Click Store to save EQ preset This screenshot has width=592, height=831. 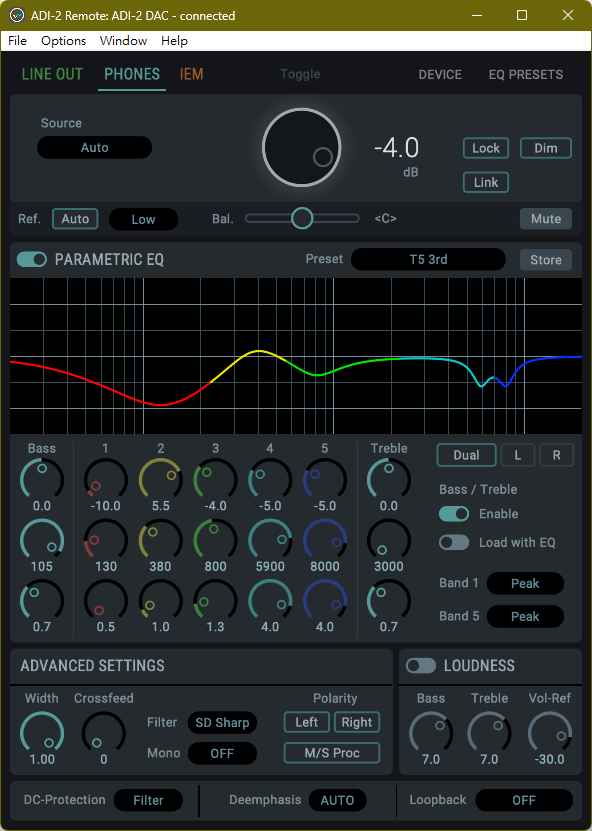pyautogui.click(x=546, y=260)
